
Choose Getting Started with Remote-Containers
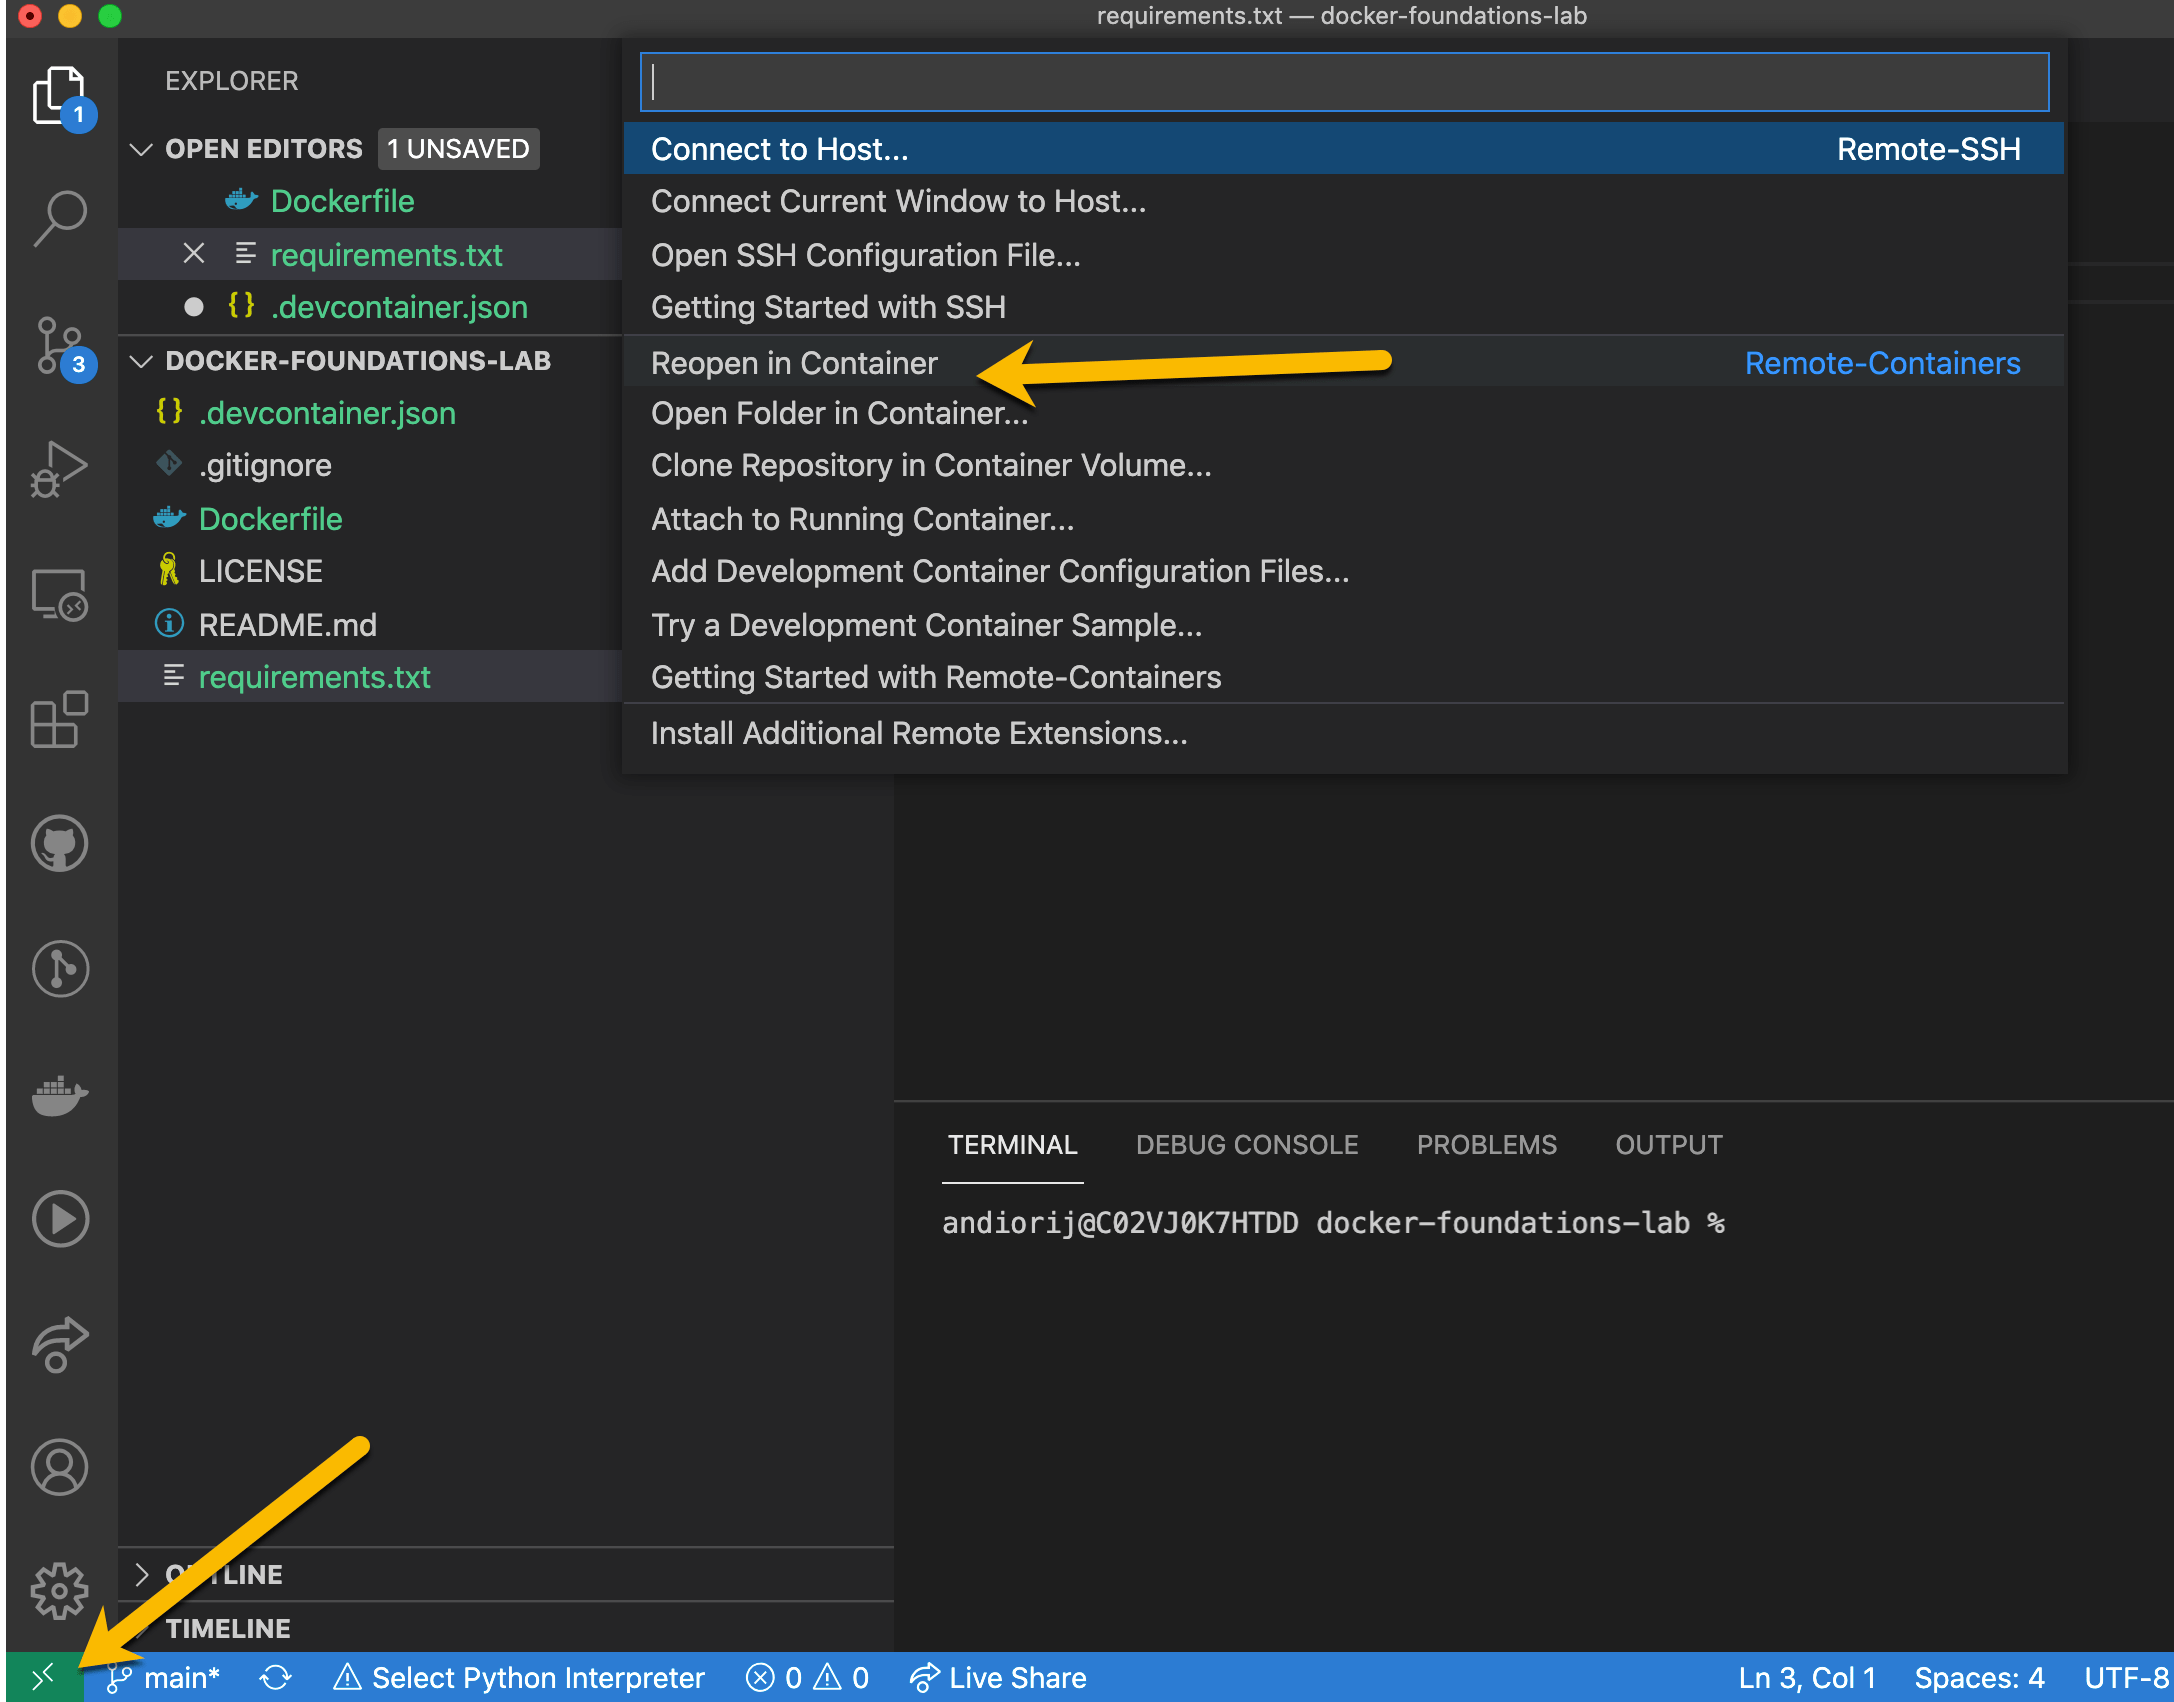1344,677
